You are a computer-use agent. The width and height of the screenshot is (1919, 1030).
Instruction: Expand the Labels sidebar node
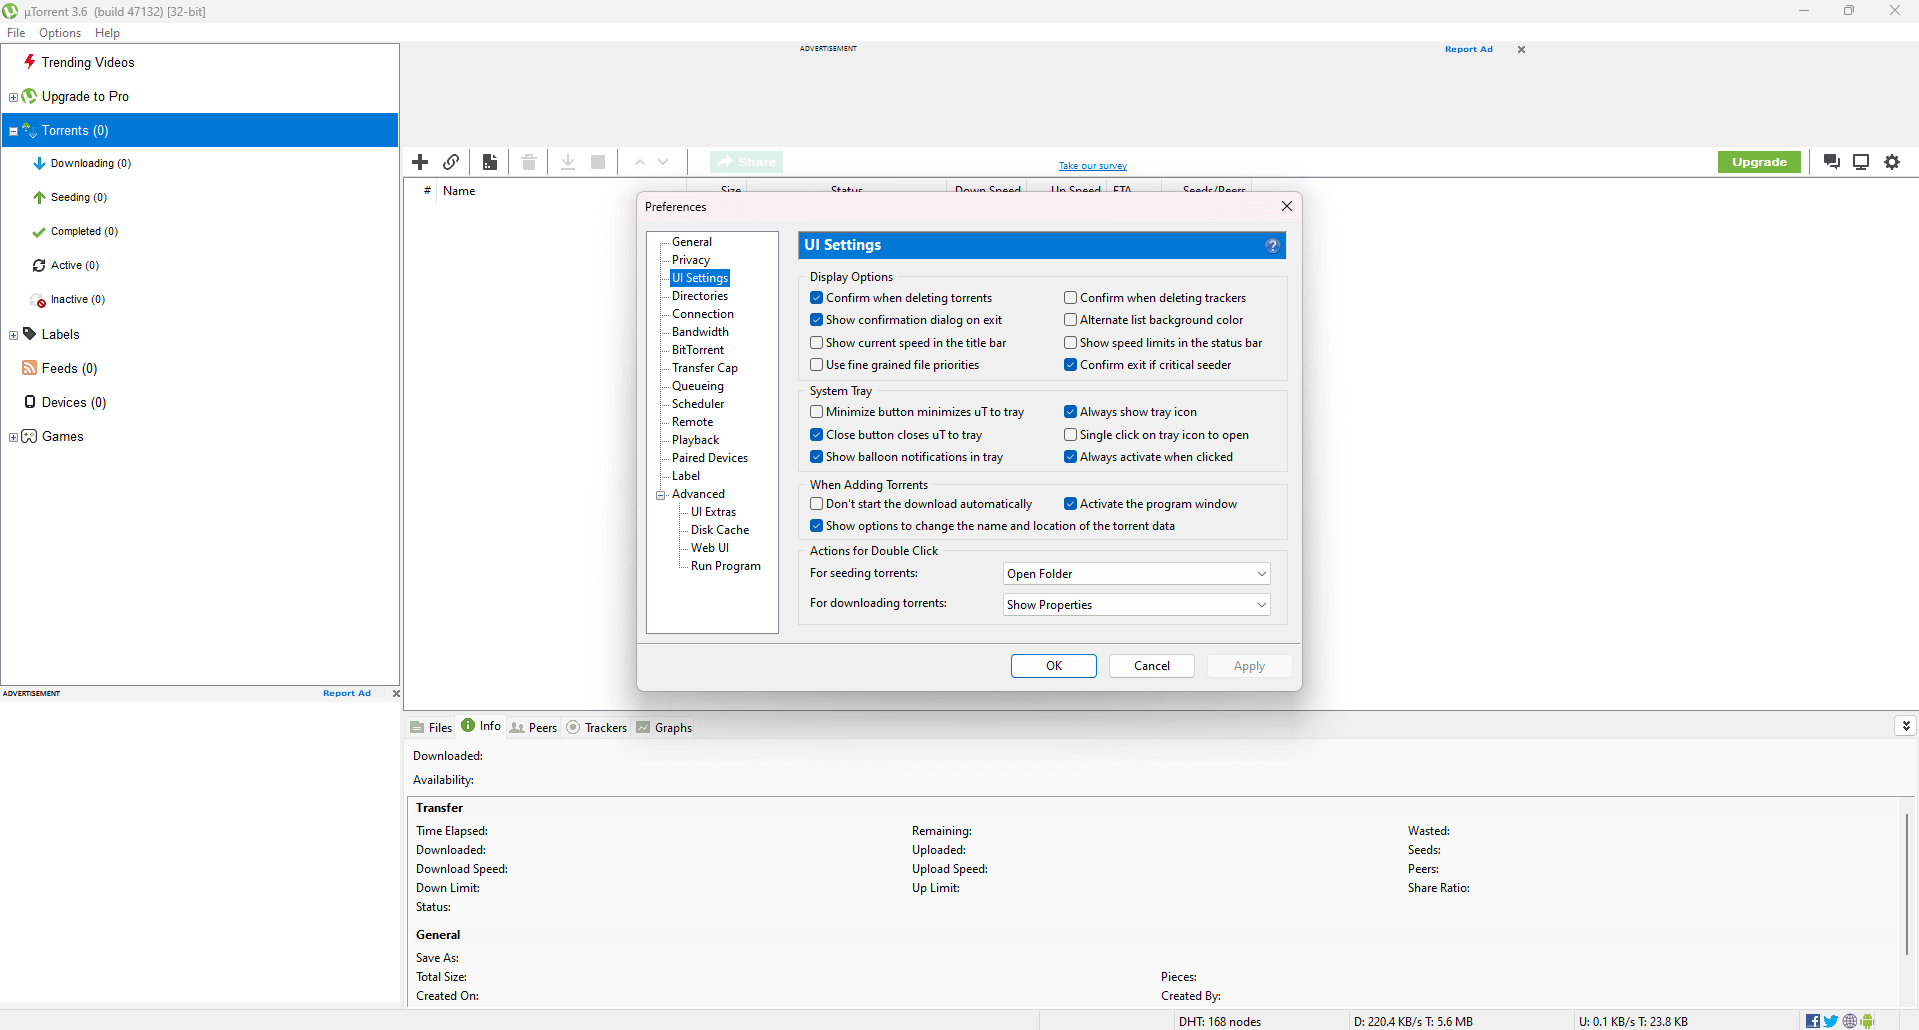[13, 335]
